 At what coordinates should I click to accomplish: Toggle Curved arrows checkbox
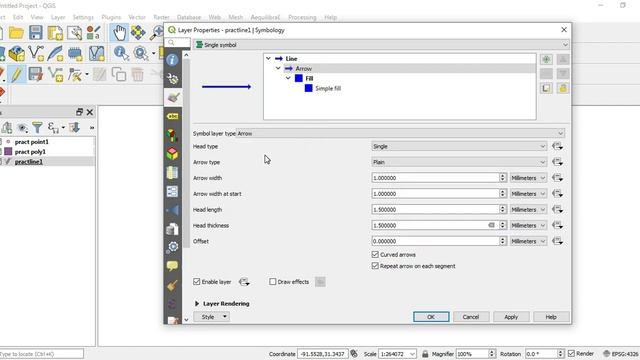375,254
